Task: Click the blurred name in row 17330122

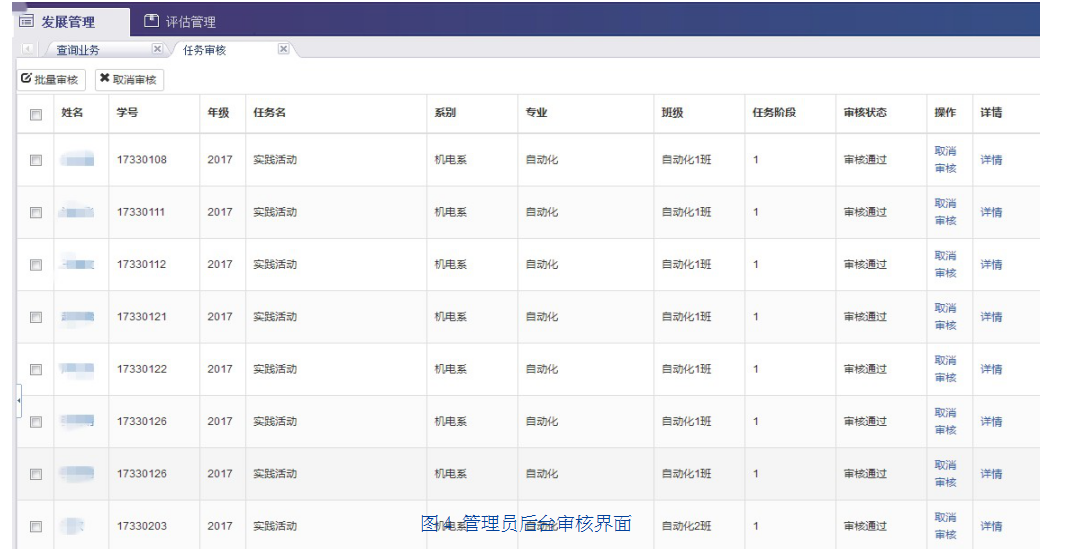Action: click(77, 370)
